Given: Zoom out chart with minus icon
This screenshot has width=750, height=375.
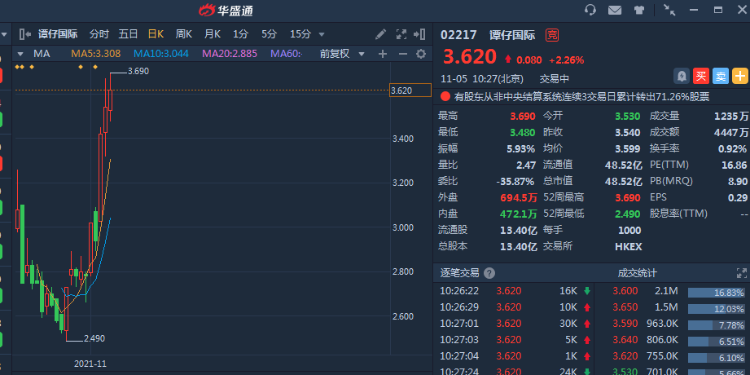Looking at the screenshot, I should click(403, 54).
